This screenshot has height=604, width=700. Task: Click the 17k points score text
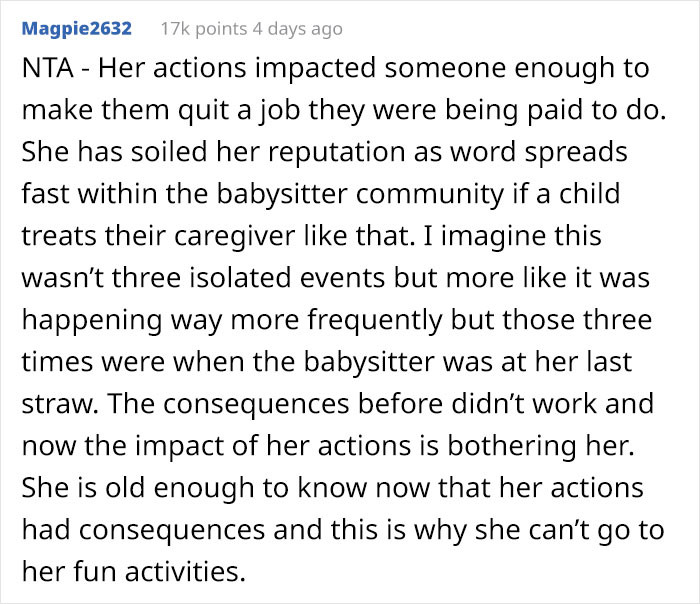(x=204, y=29)
